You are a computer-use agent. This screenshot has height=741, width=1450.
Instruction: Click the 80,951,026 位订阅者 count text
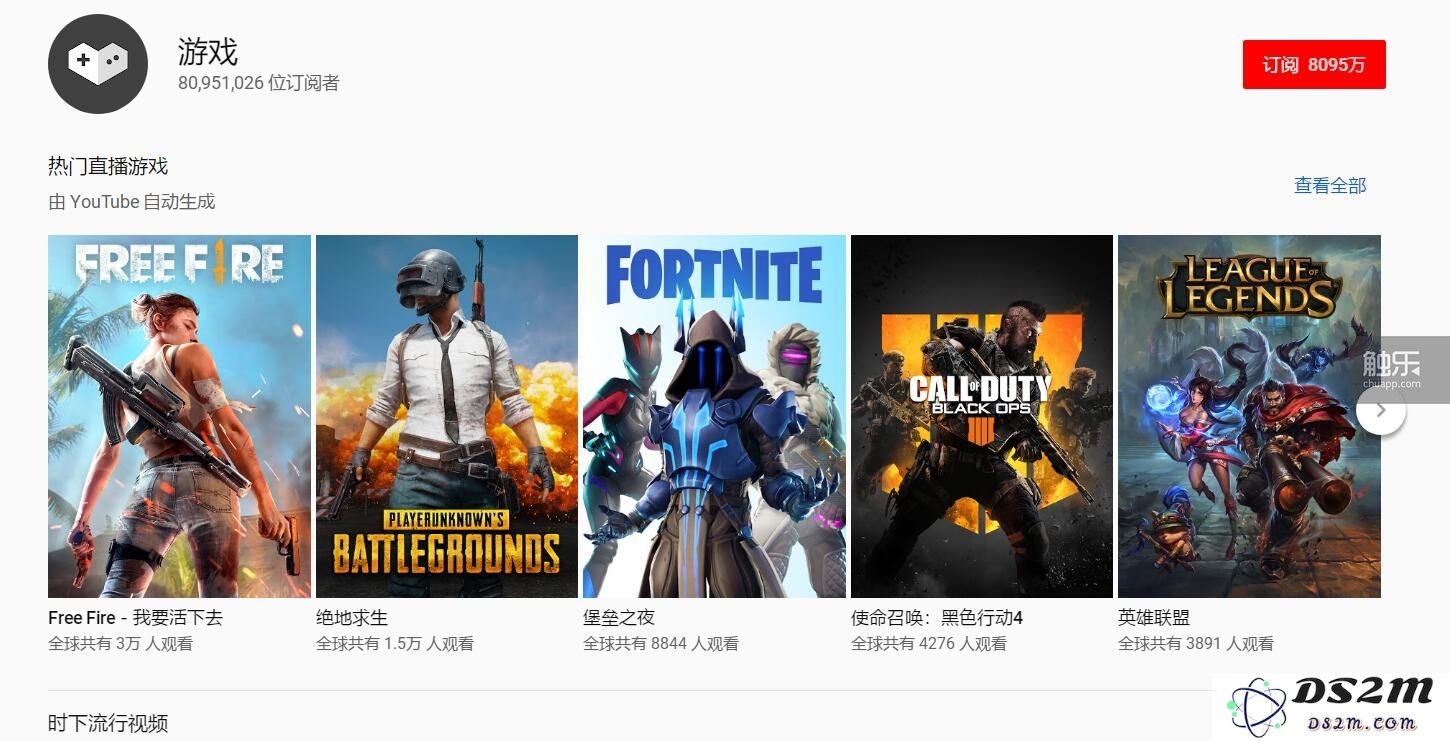(x=259, y=83)
